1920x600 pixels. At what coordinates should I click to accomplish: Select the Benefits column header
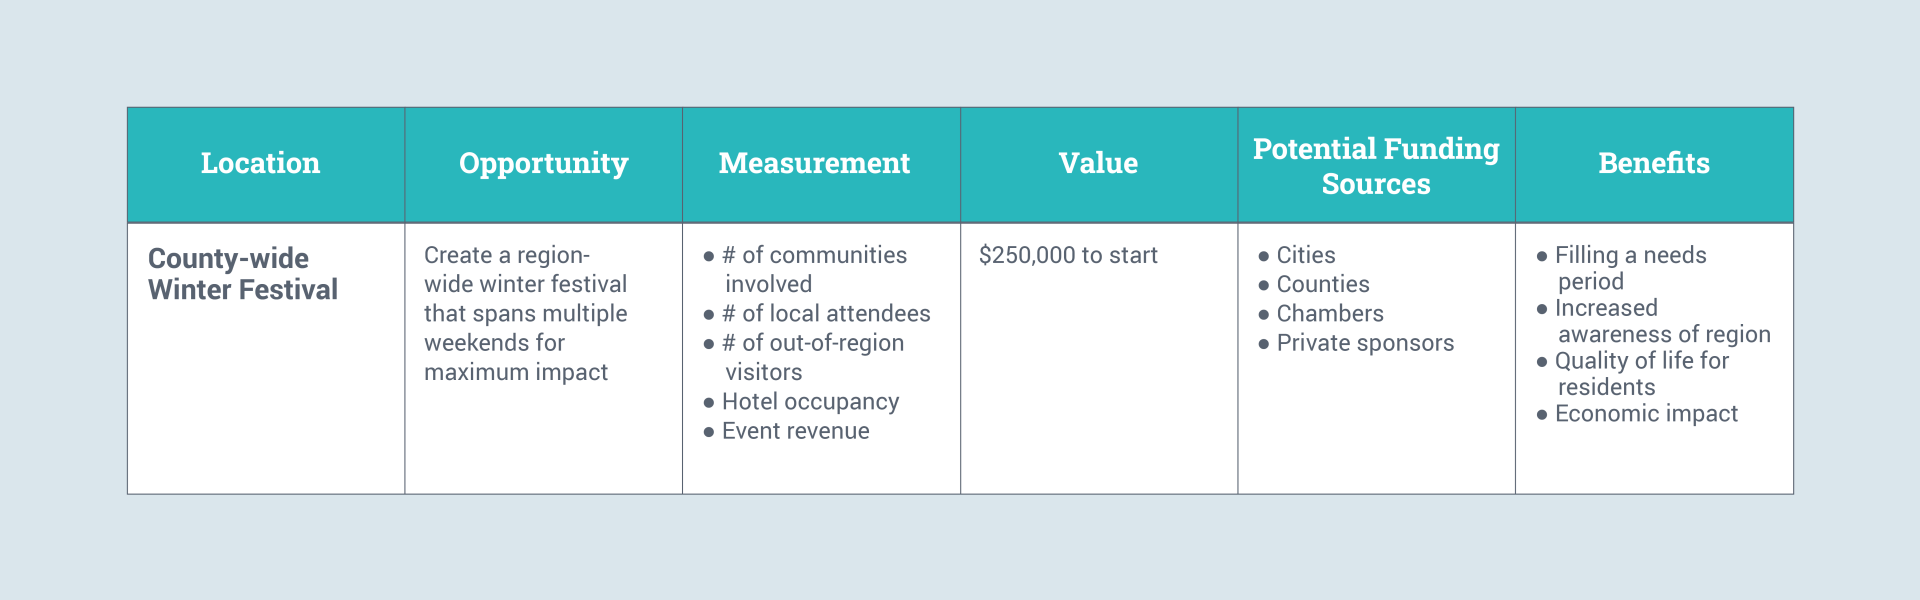click(x=1654, y=163)
